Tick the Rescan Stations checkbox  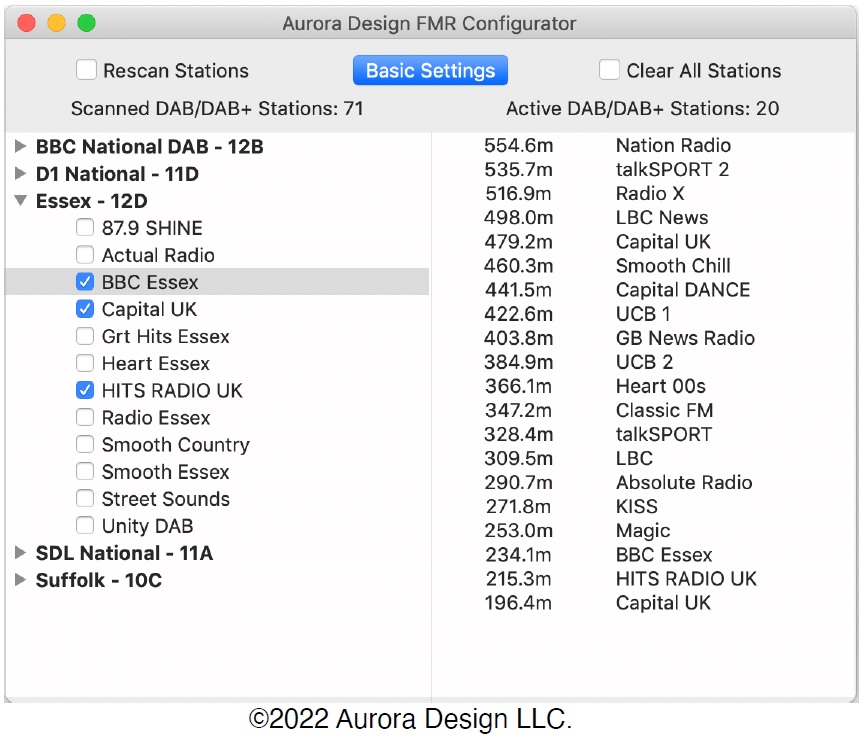(86, 70)
